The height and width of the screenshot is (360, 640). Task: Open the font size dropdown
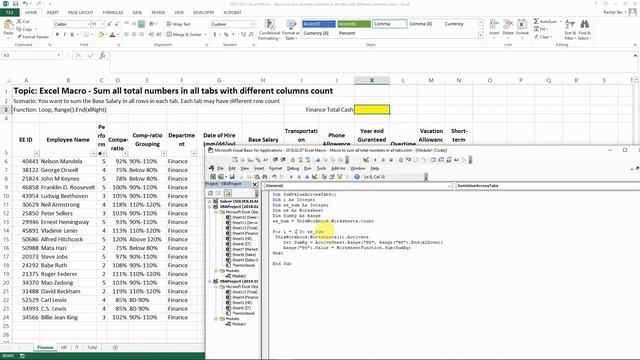102,24
